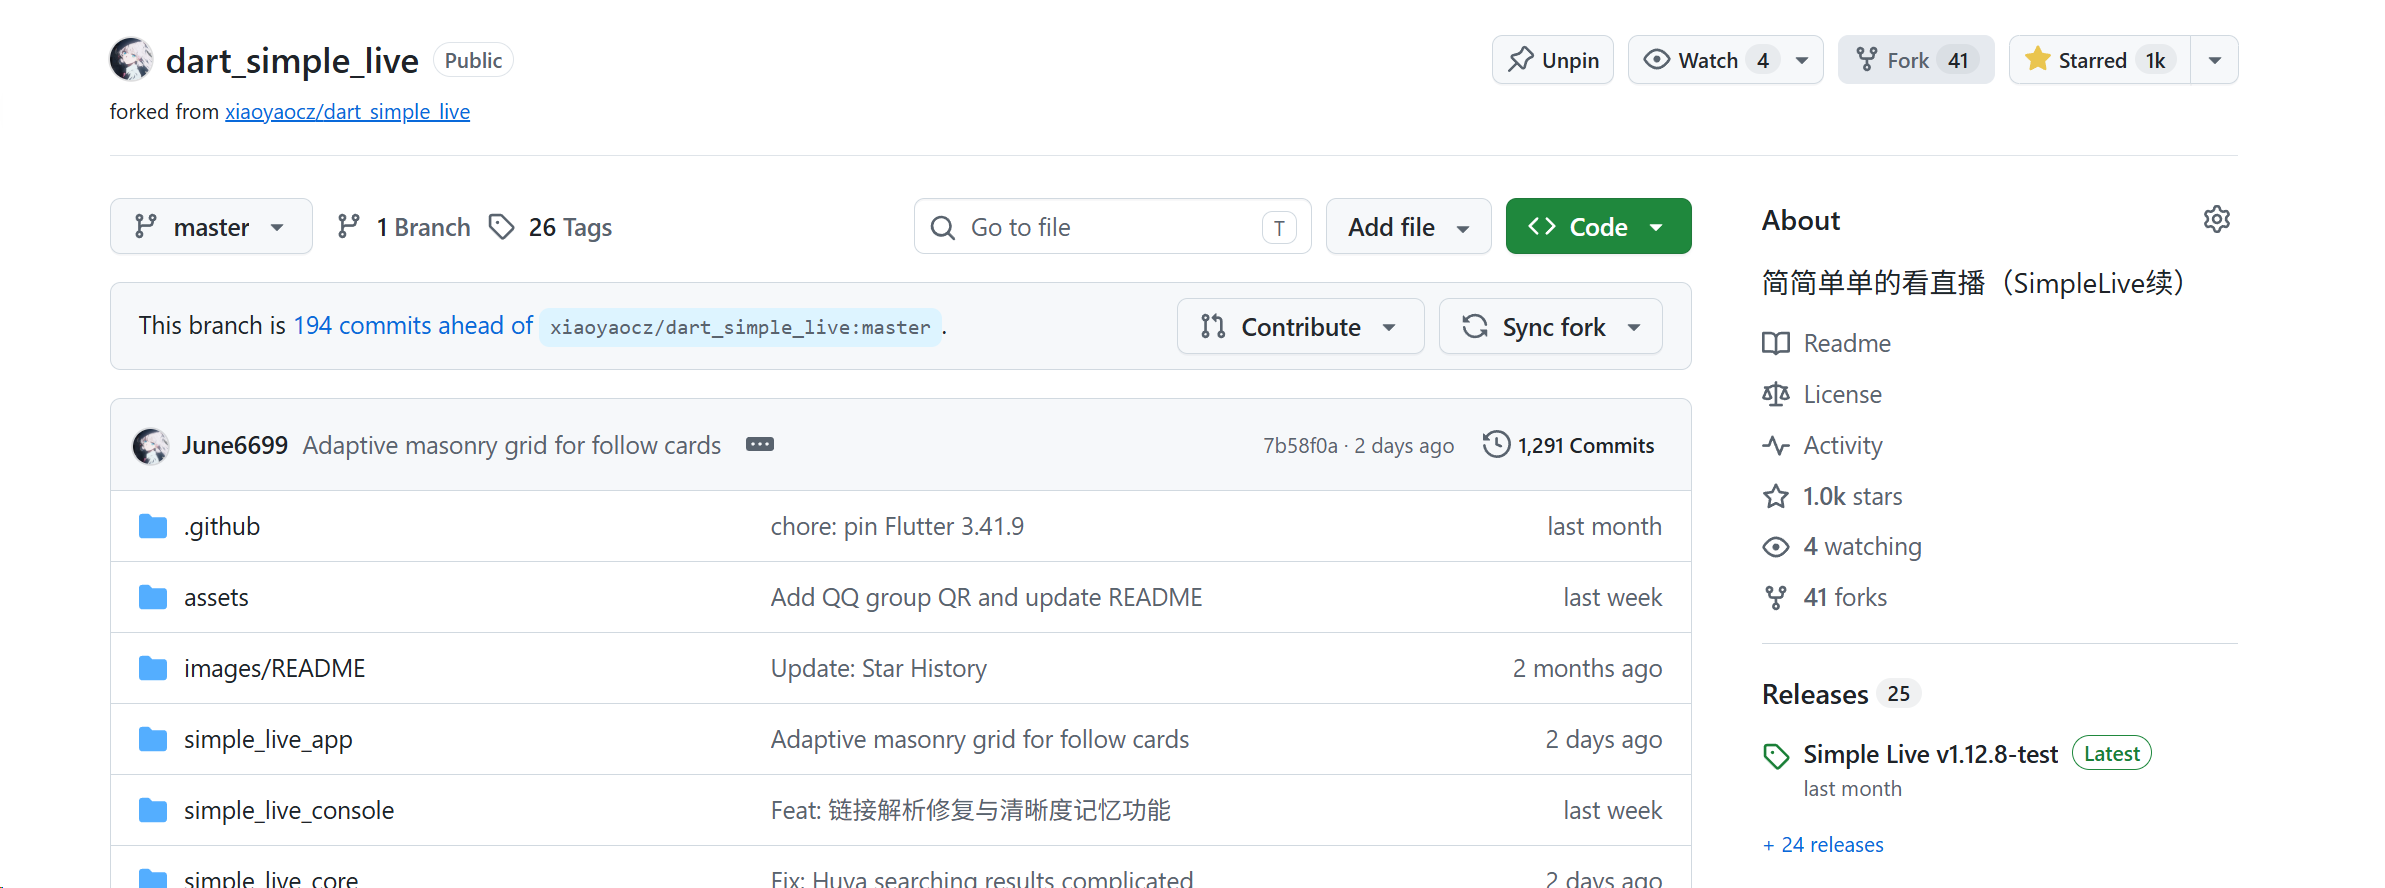Click the fork icon beside 41 forks
This screenshot has width=2385, height=888.
click(x=1776, y=597)
